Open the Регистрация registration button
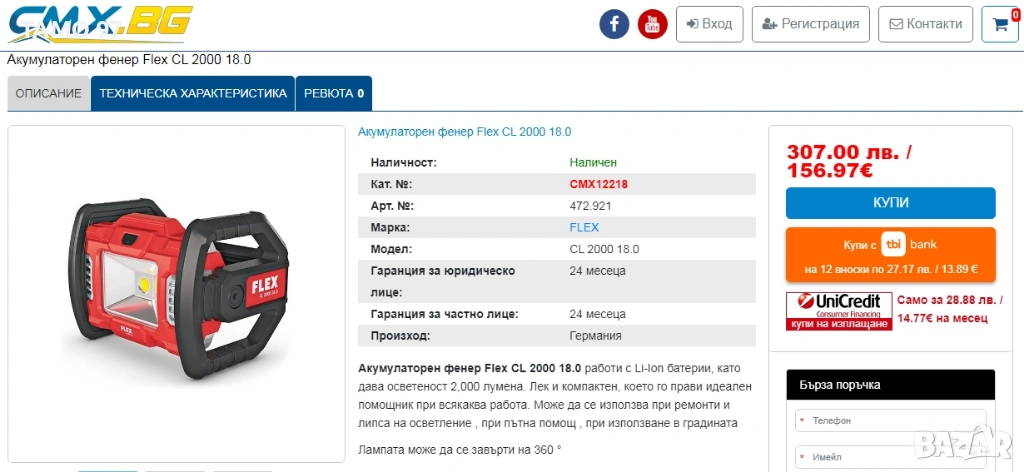 810,24
